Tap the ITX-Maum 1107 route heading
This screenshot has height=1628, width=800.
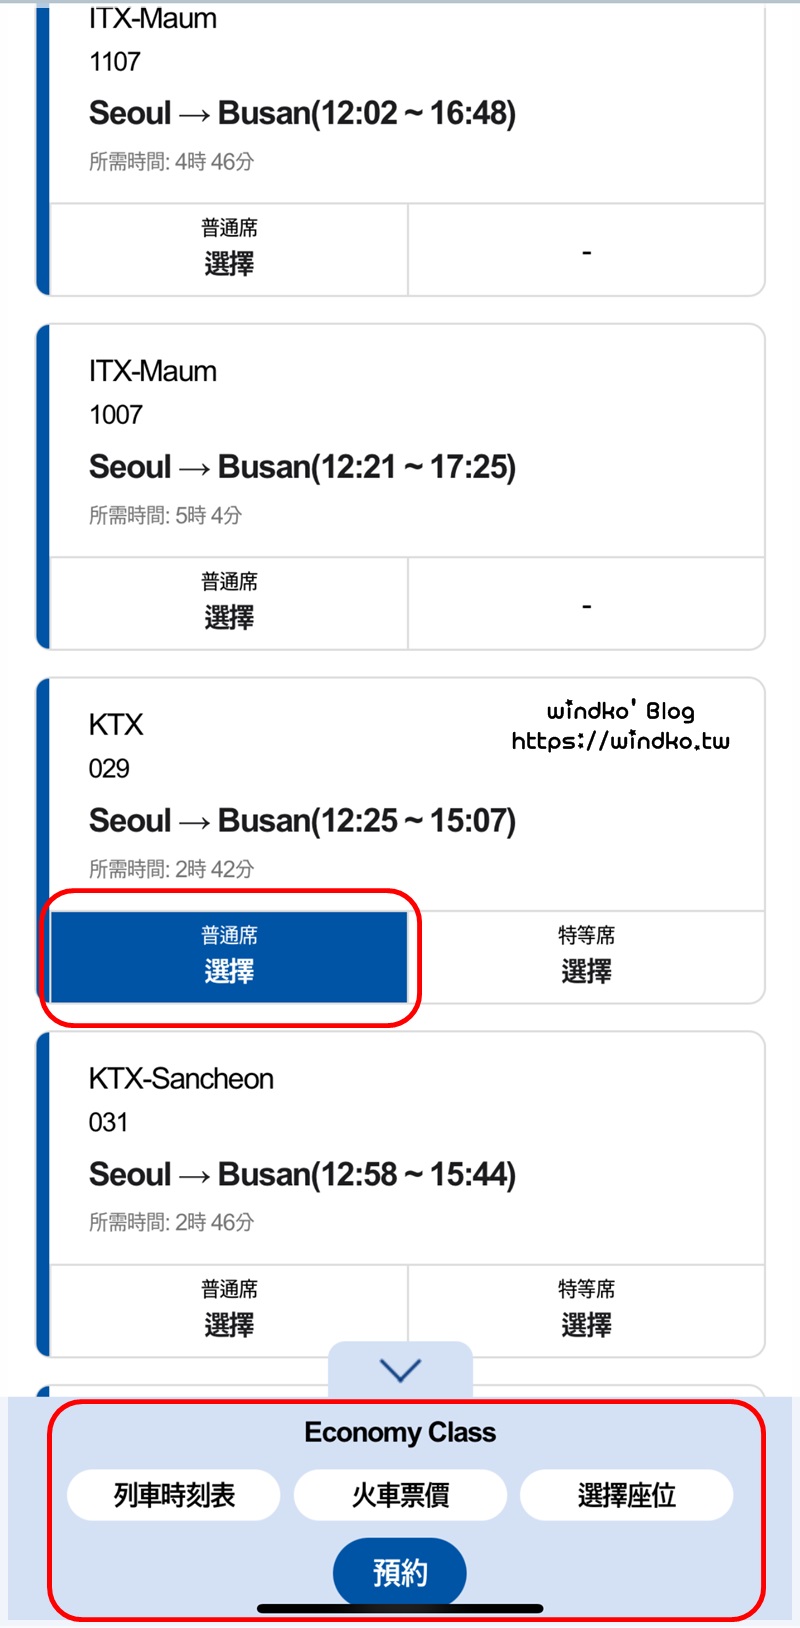(302, 114)
